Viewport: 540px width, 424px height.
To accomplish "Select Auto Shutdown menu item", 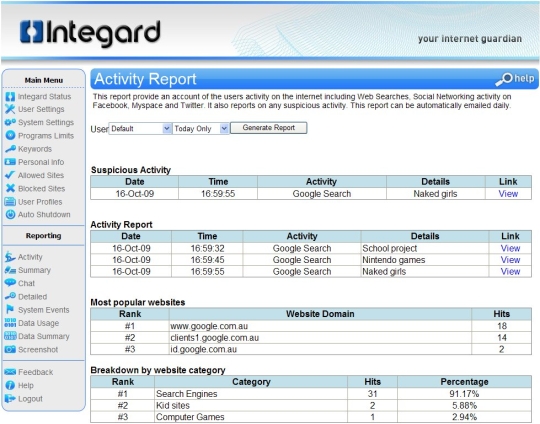I will coord(44,215).
